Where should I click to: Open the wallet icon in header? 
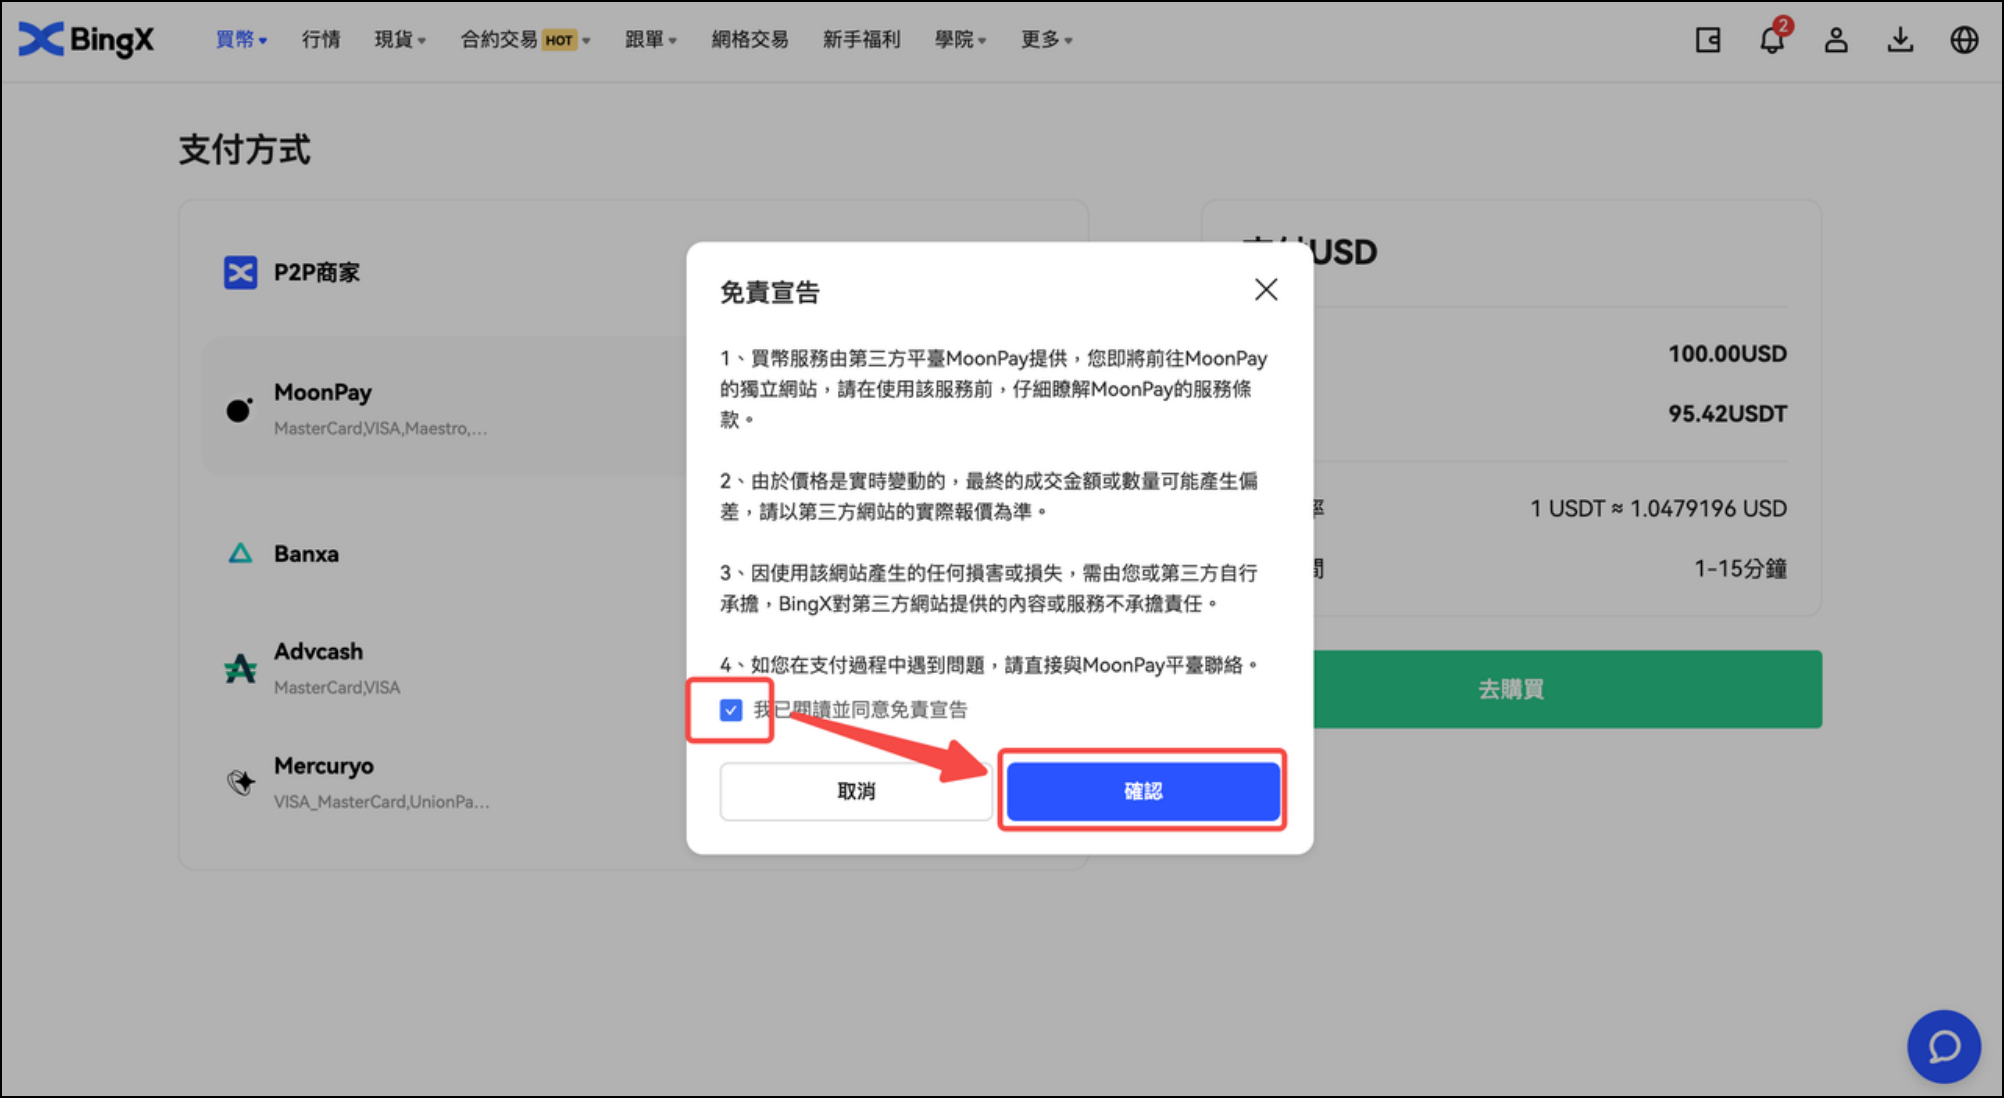coord(1708,40)
